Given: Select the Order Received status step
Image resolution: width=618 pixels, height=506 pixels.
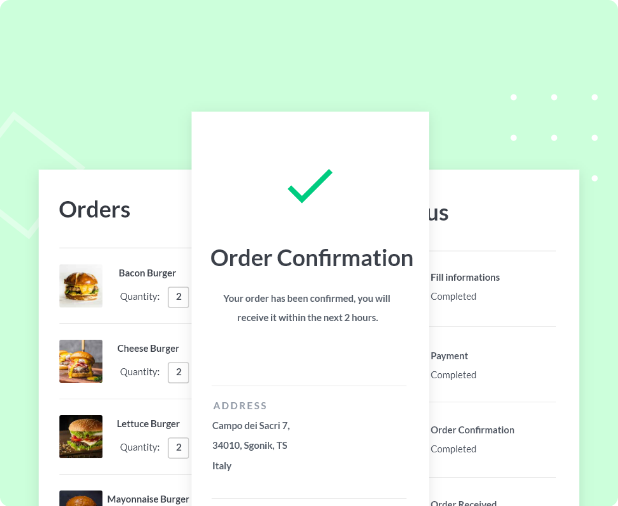Looking at the screenshot, I should (463, 503).
